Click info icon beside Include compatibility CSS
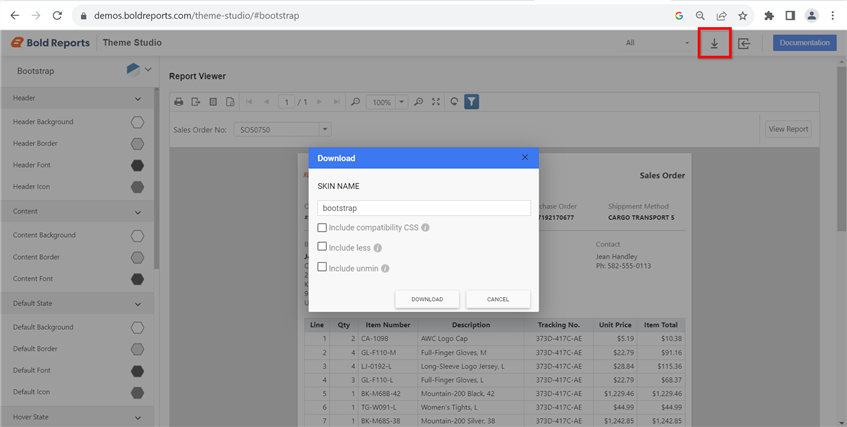The width and height of the screenshot is (847, 427). (x=425, y=228)
